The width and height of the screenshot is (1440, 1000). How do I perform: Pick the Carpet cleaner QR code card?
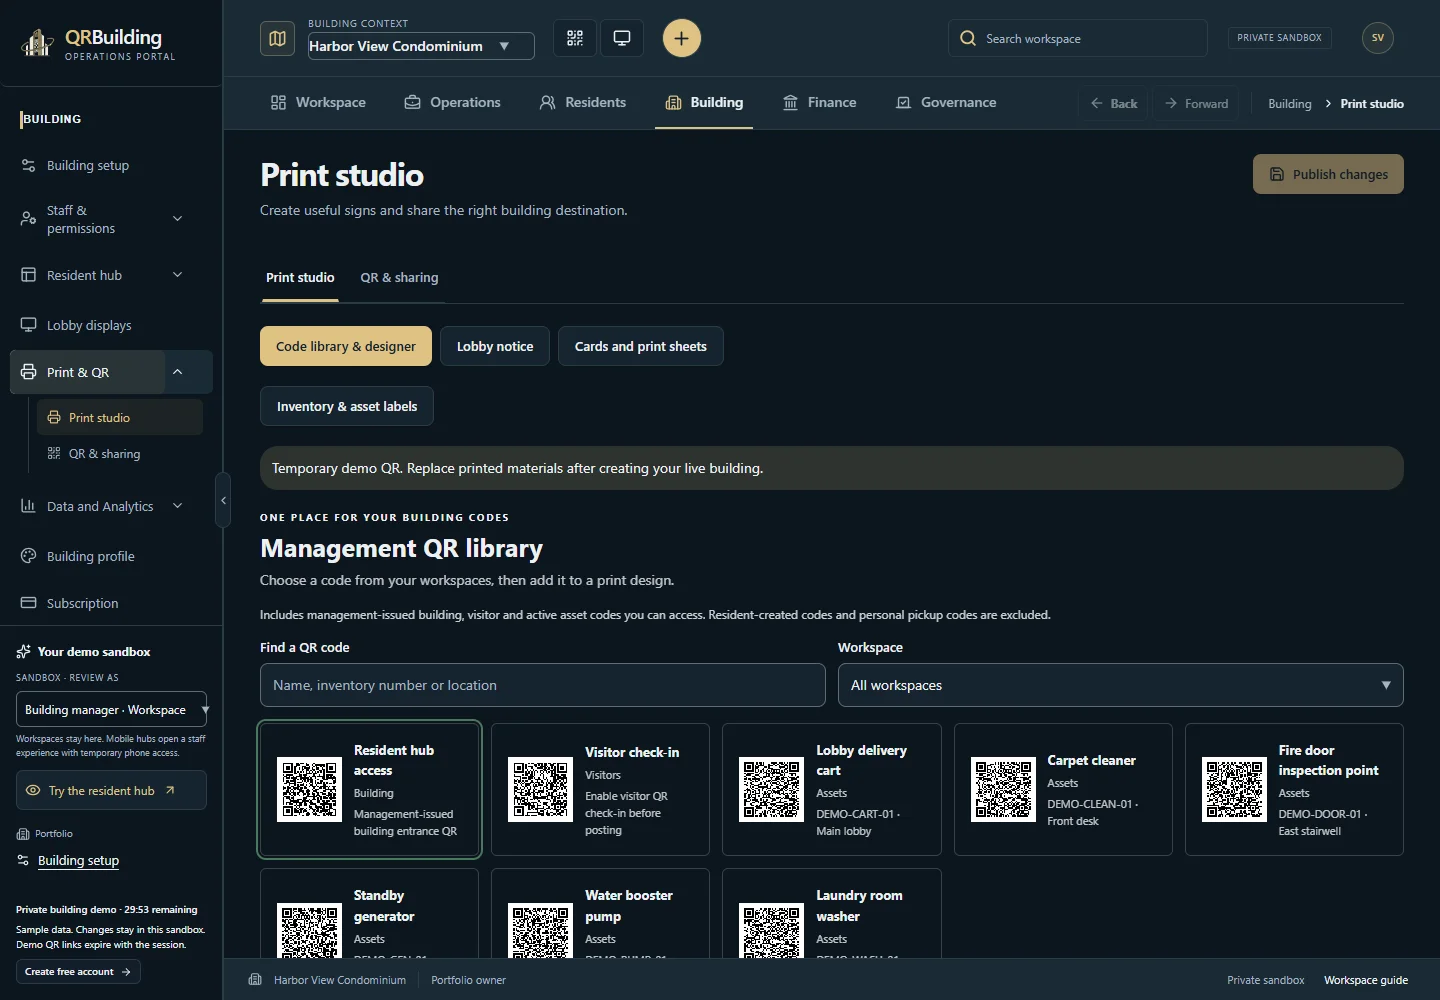pos(1063,790)
